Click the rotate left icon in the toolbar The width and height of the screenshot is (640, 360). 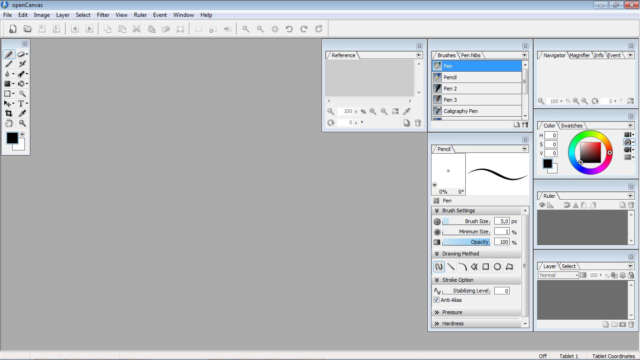[x=289, y=29]
